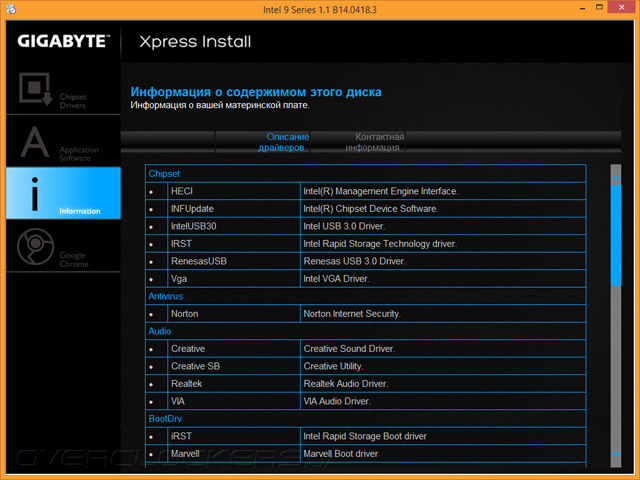
Task: Click subtitle Информация о вашей материнской плате
Action: point(220,105)
